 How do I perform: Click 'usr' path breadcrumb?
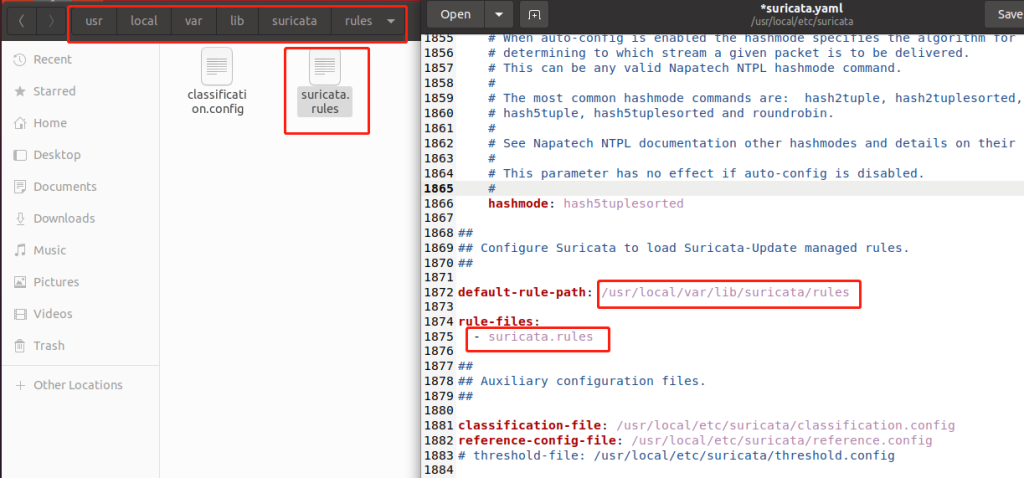click(94, 21)
